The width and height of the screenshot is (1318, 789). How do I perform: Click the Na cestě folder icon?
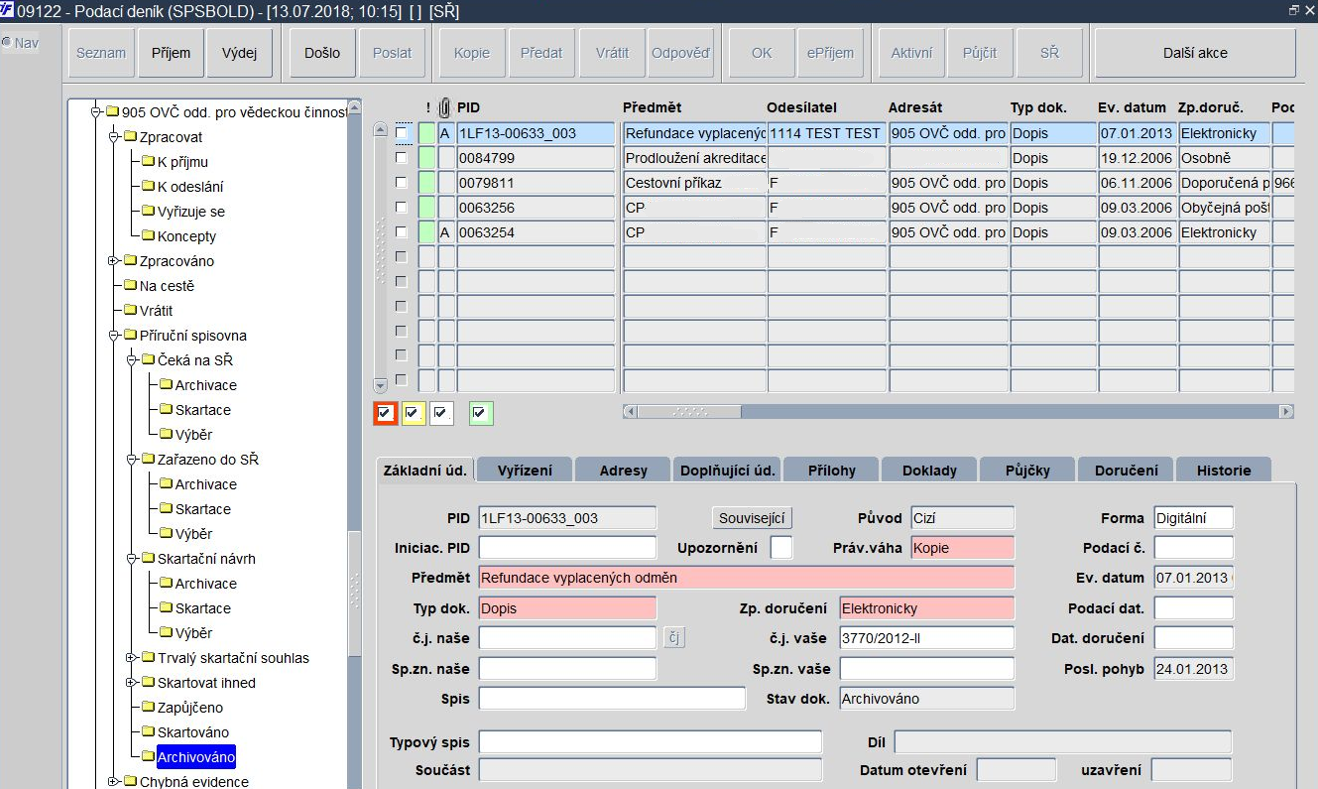130,286
